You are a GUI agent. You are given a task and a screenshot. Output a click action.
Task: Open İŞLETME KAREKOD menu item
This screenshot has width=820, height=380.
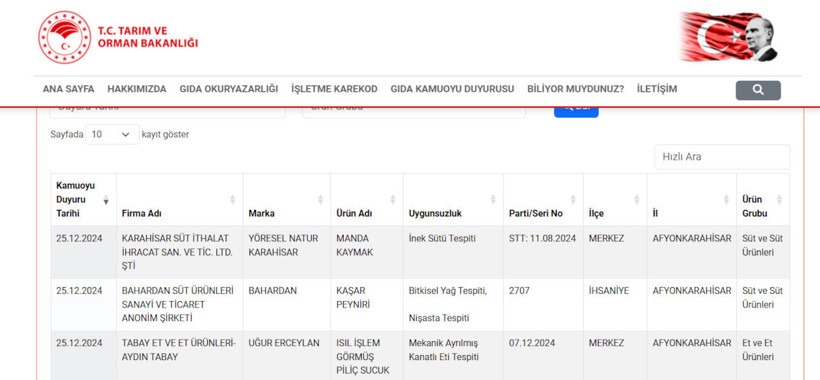tap(334, 89)
